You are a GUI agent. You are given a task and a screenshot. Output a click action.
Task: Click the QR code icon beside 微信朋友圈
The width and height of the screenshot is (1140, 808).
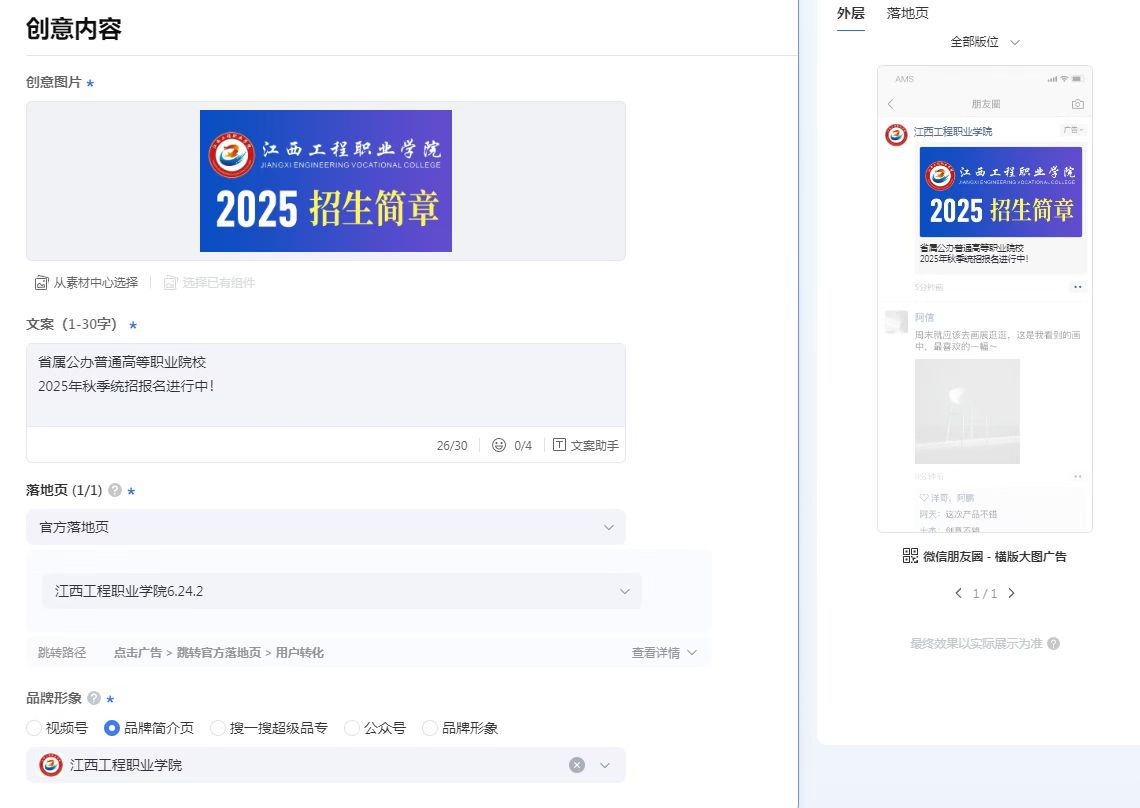910,556
